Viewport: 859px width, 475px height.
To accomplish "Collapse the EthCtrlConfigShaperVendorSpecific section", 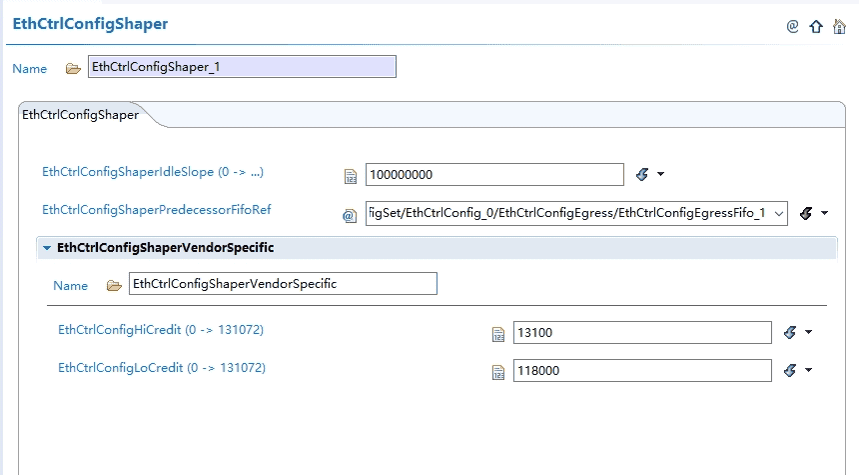I will click(47, 247).
